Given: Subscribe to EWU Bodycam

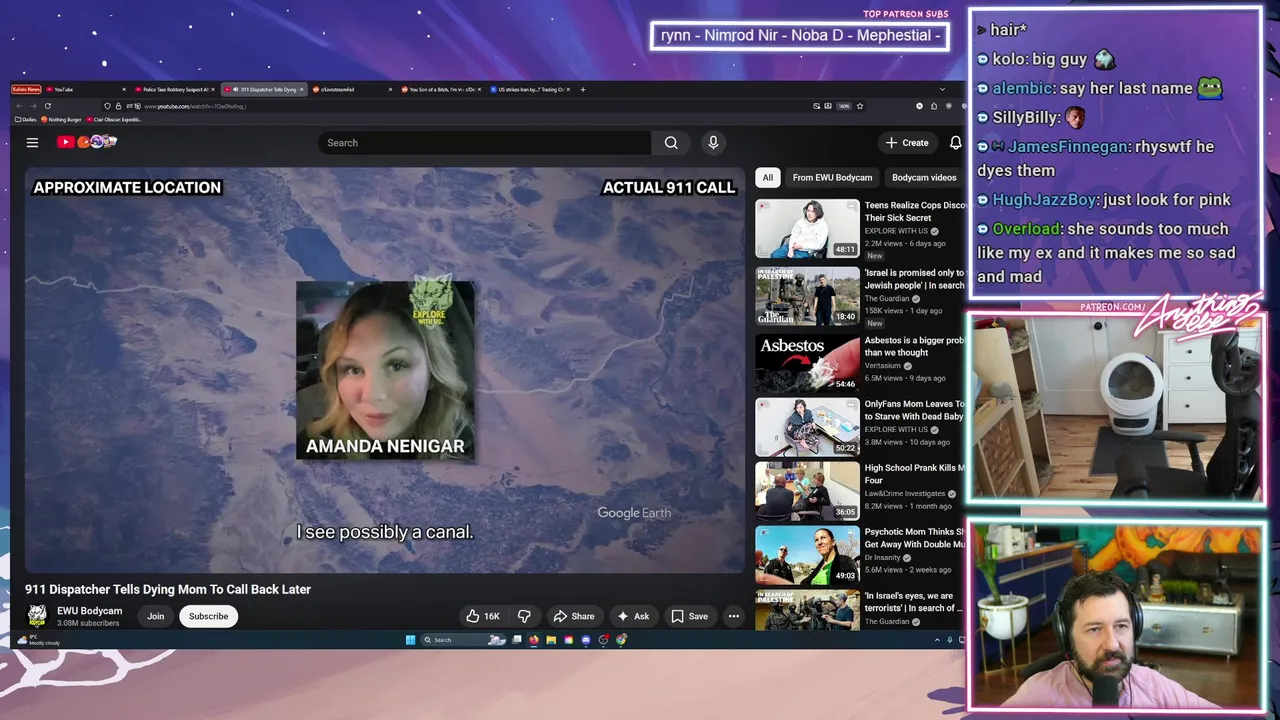Looking at the screenshot, I should click(x=208, y=616).
